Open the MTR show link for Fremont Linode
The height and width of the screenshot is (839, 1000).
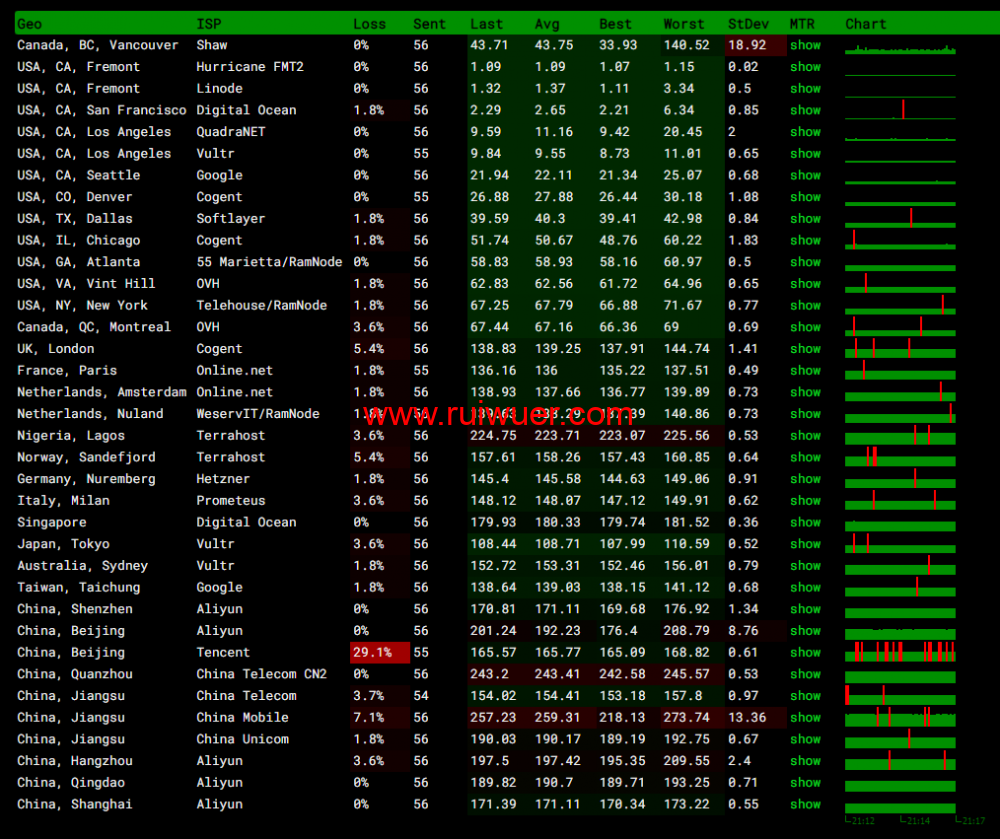click(x=805, y=88)
